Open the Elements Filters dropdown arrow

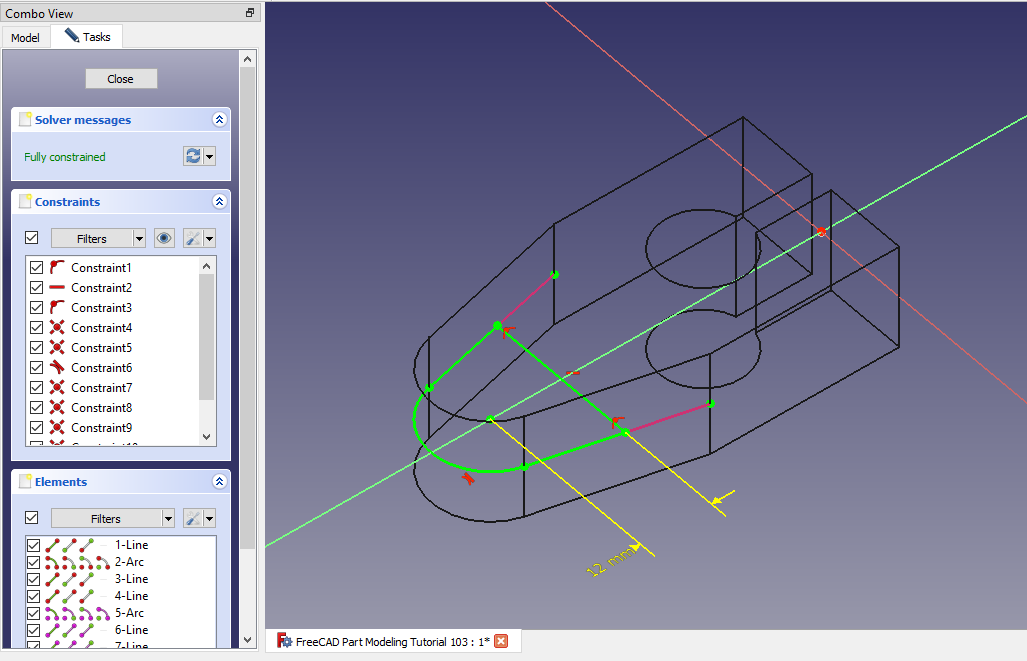pos(167,518)
